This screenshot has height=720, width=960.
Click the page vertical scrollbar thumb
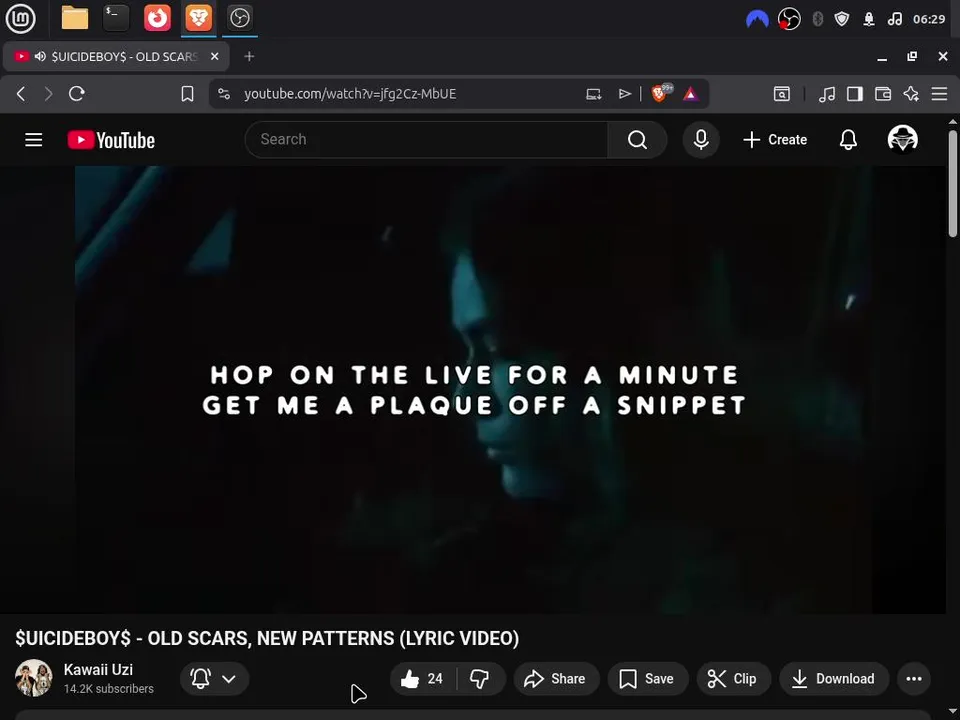(953, 182)
